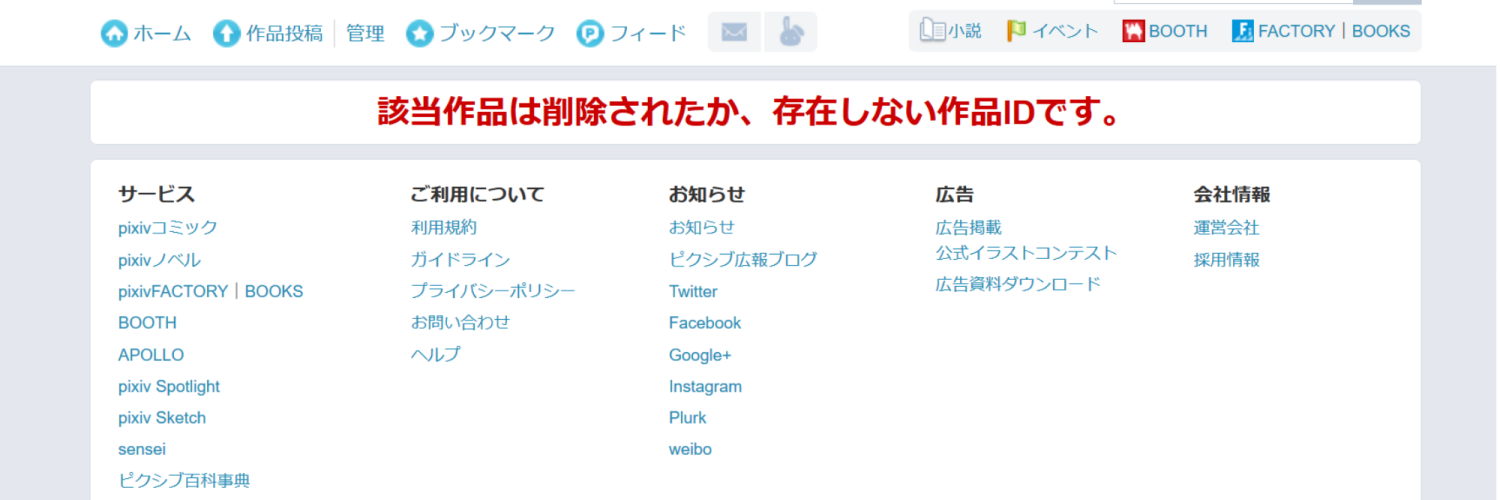Screen dimensions: 1500x500
Task: Click the 広告 column heading
Action: (955, 194)
